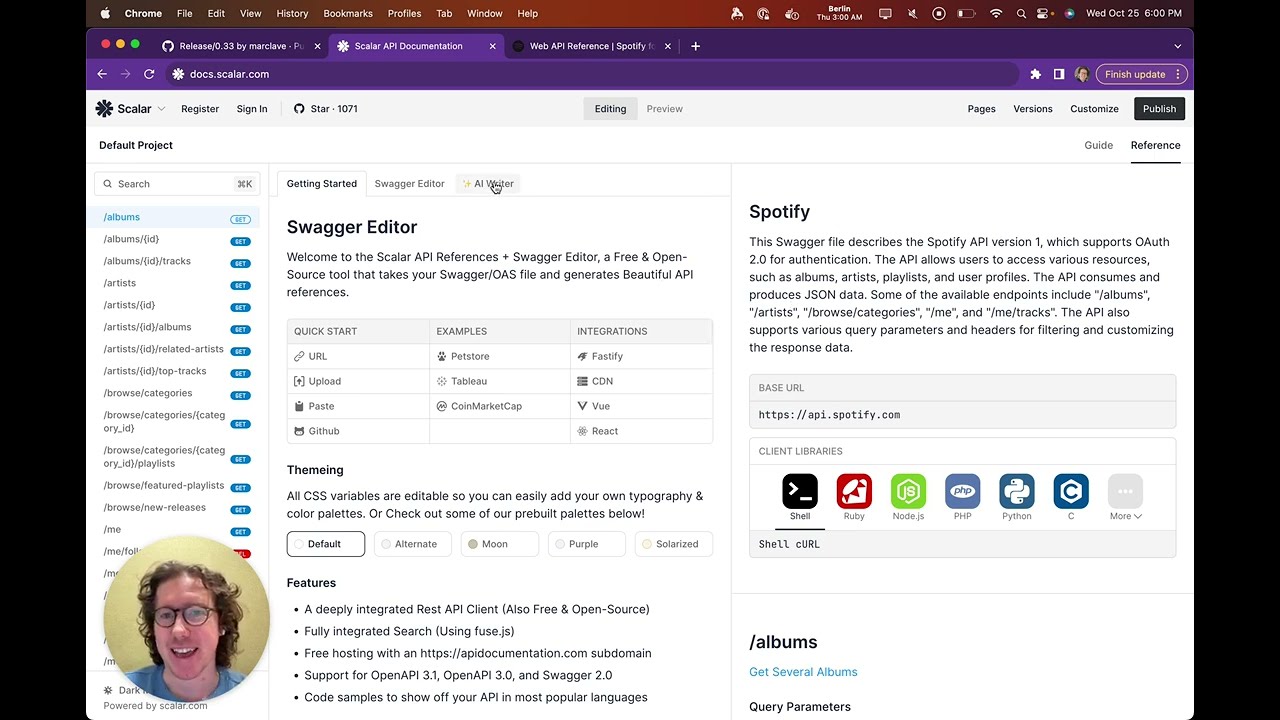Click the Github quick start option

pos(358,431)
